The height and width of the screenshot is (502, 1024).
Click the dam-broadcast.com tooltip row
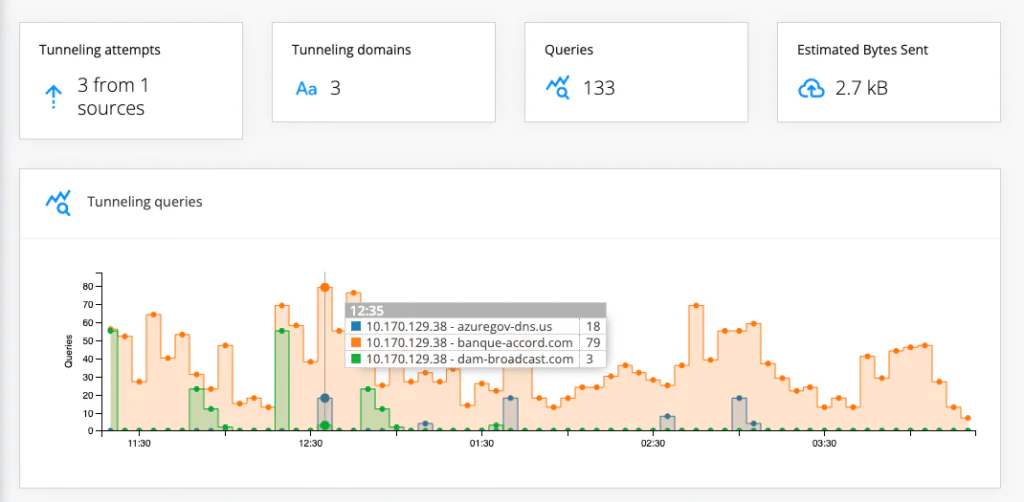tap(475, 359)
